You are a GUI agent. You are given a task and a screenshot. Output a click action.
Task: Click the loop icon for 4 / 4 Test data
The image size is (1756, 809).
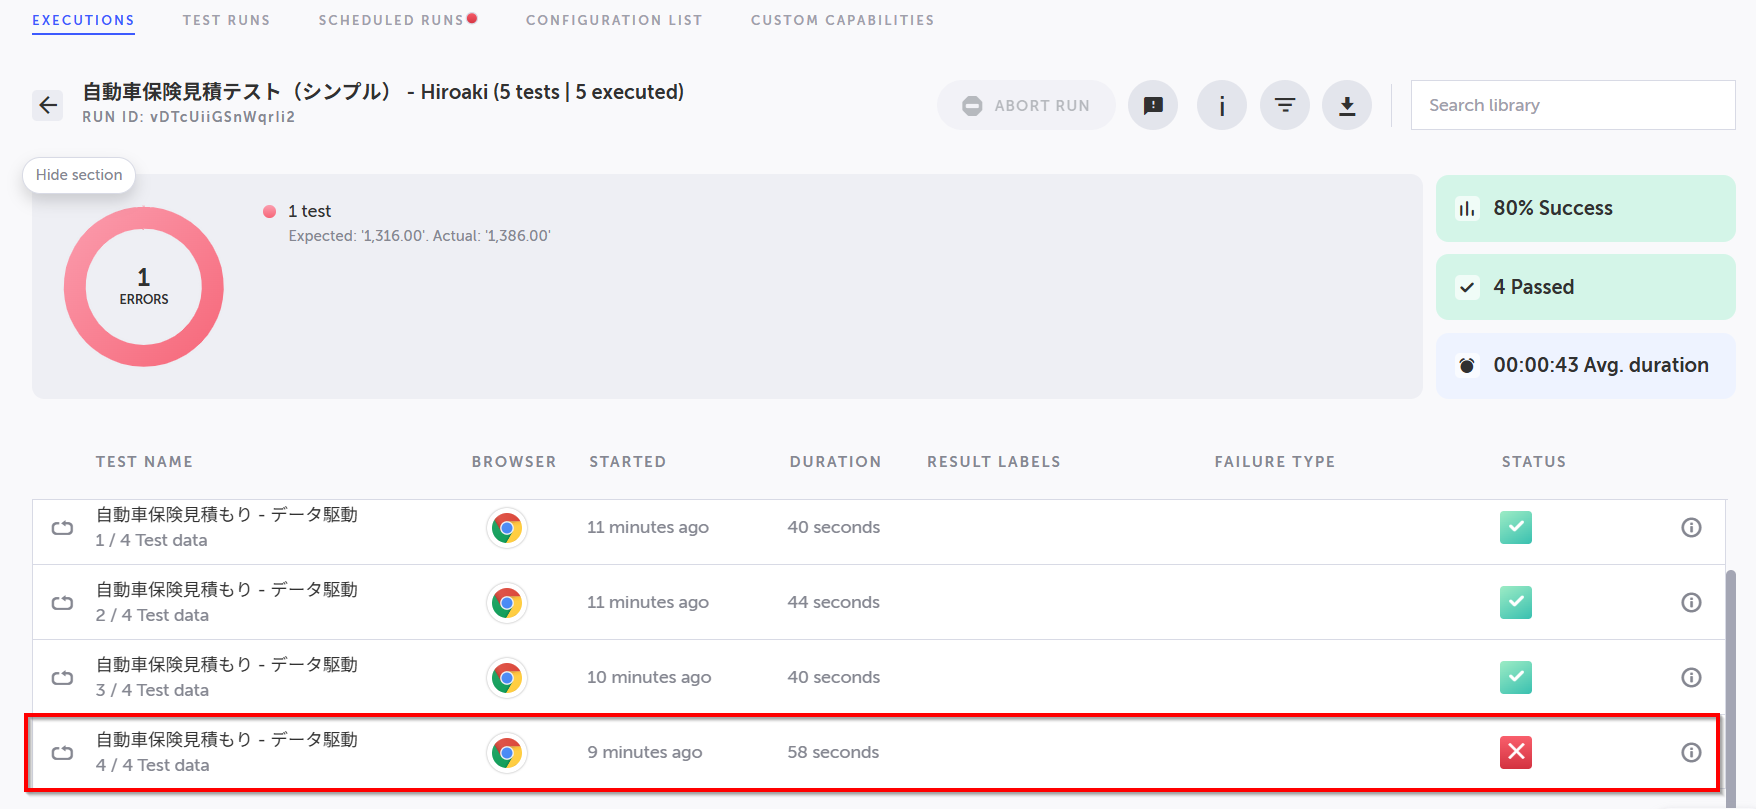tap(63, 753)
